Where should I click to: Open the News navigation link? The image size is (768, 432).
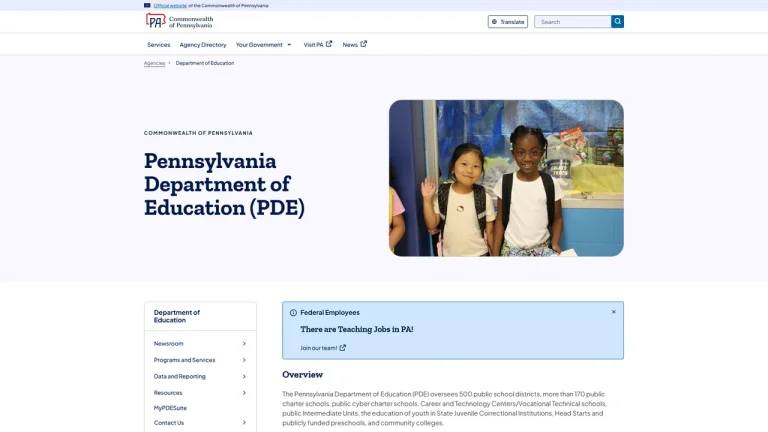pyautogui.click(x=350, y=45)
